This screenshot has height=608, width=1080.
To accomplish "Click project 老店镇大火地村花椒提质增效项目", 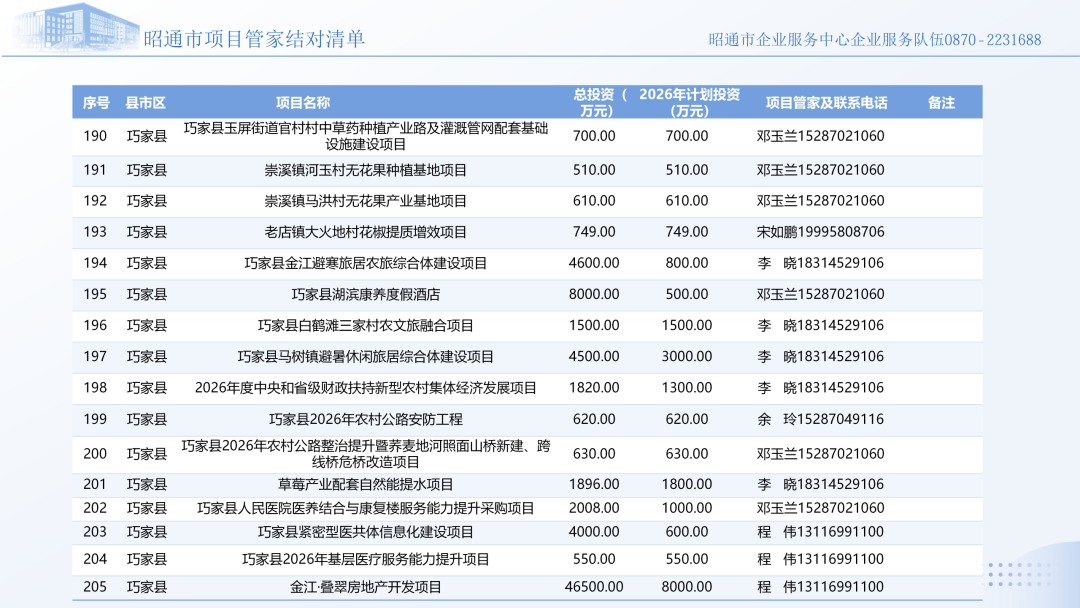I will 366,232.
